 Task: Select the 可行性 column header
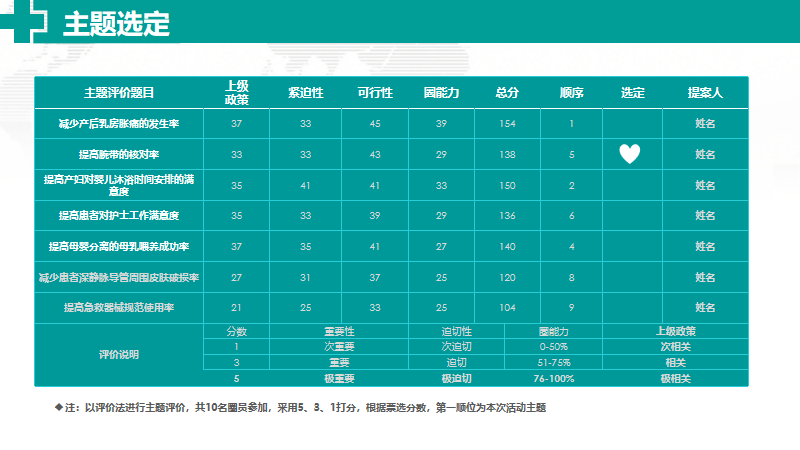[x=375, y=93]
